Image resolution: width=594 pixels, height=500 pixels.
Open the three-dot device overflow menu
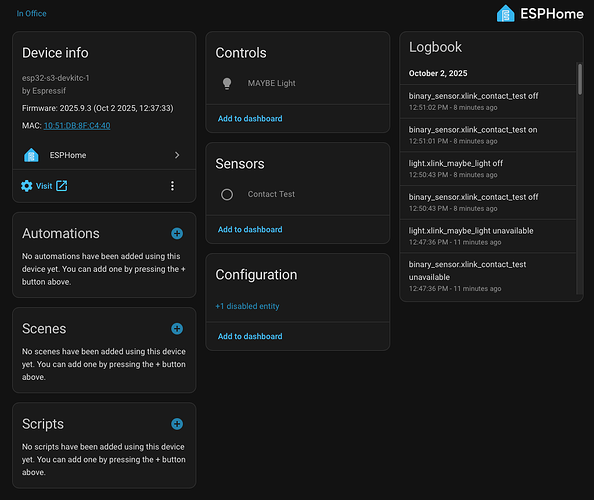(172, 186)
